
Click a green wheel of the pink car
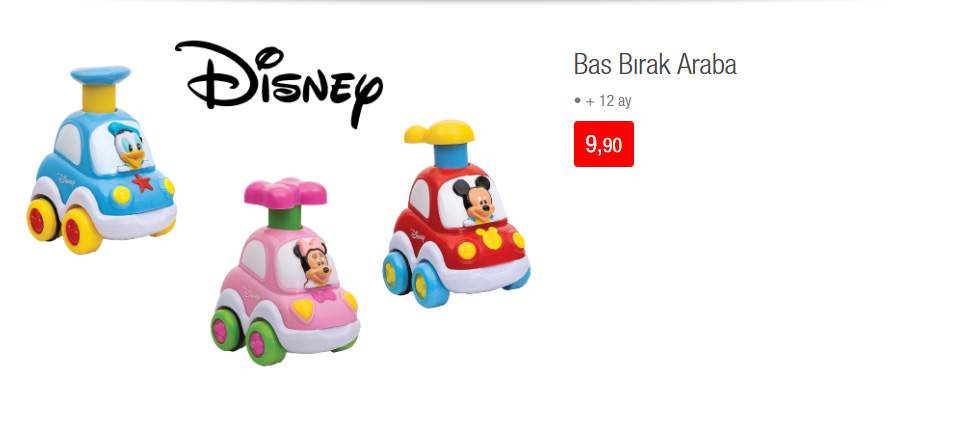click(265, 342)
